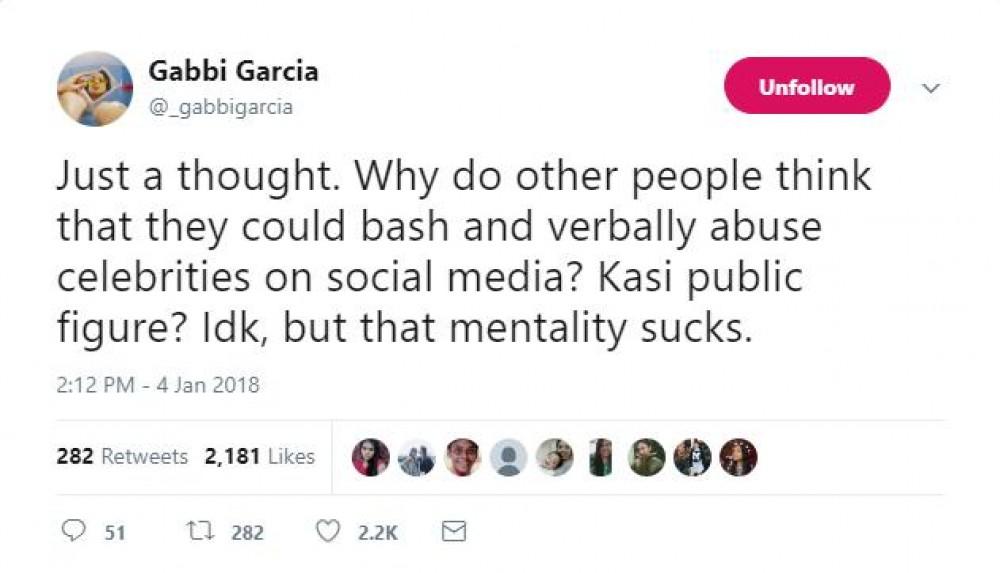Open the last liker avatar in the row
The image size is (1000, 573).
pyautogui.click(x=739, y=457)
